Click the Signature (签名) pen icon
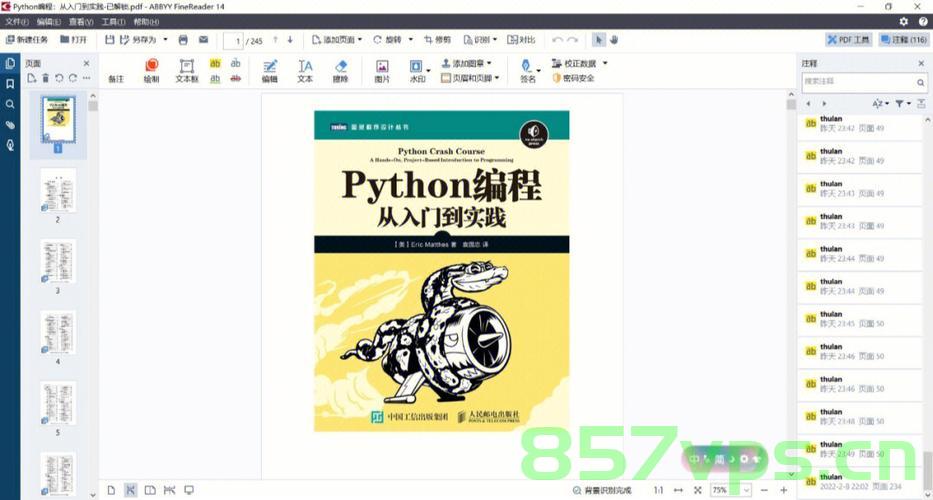The height and width of the screenshot is (500, 933). click(x=527, y=65)
